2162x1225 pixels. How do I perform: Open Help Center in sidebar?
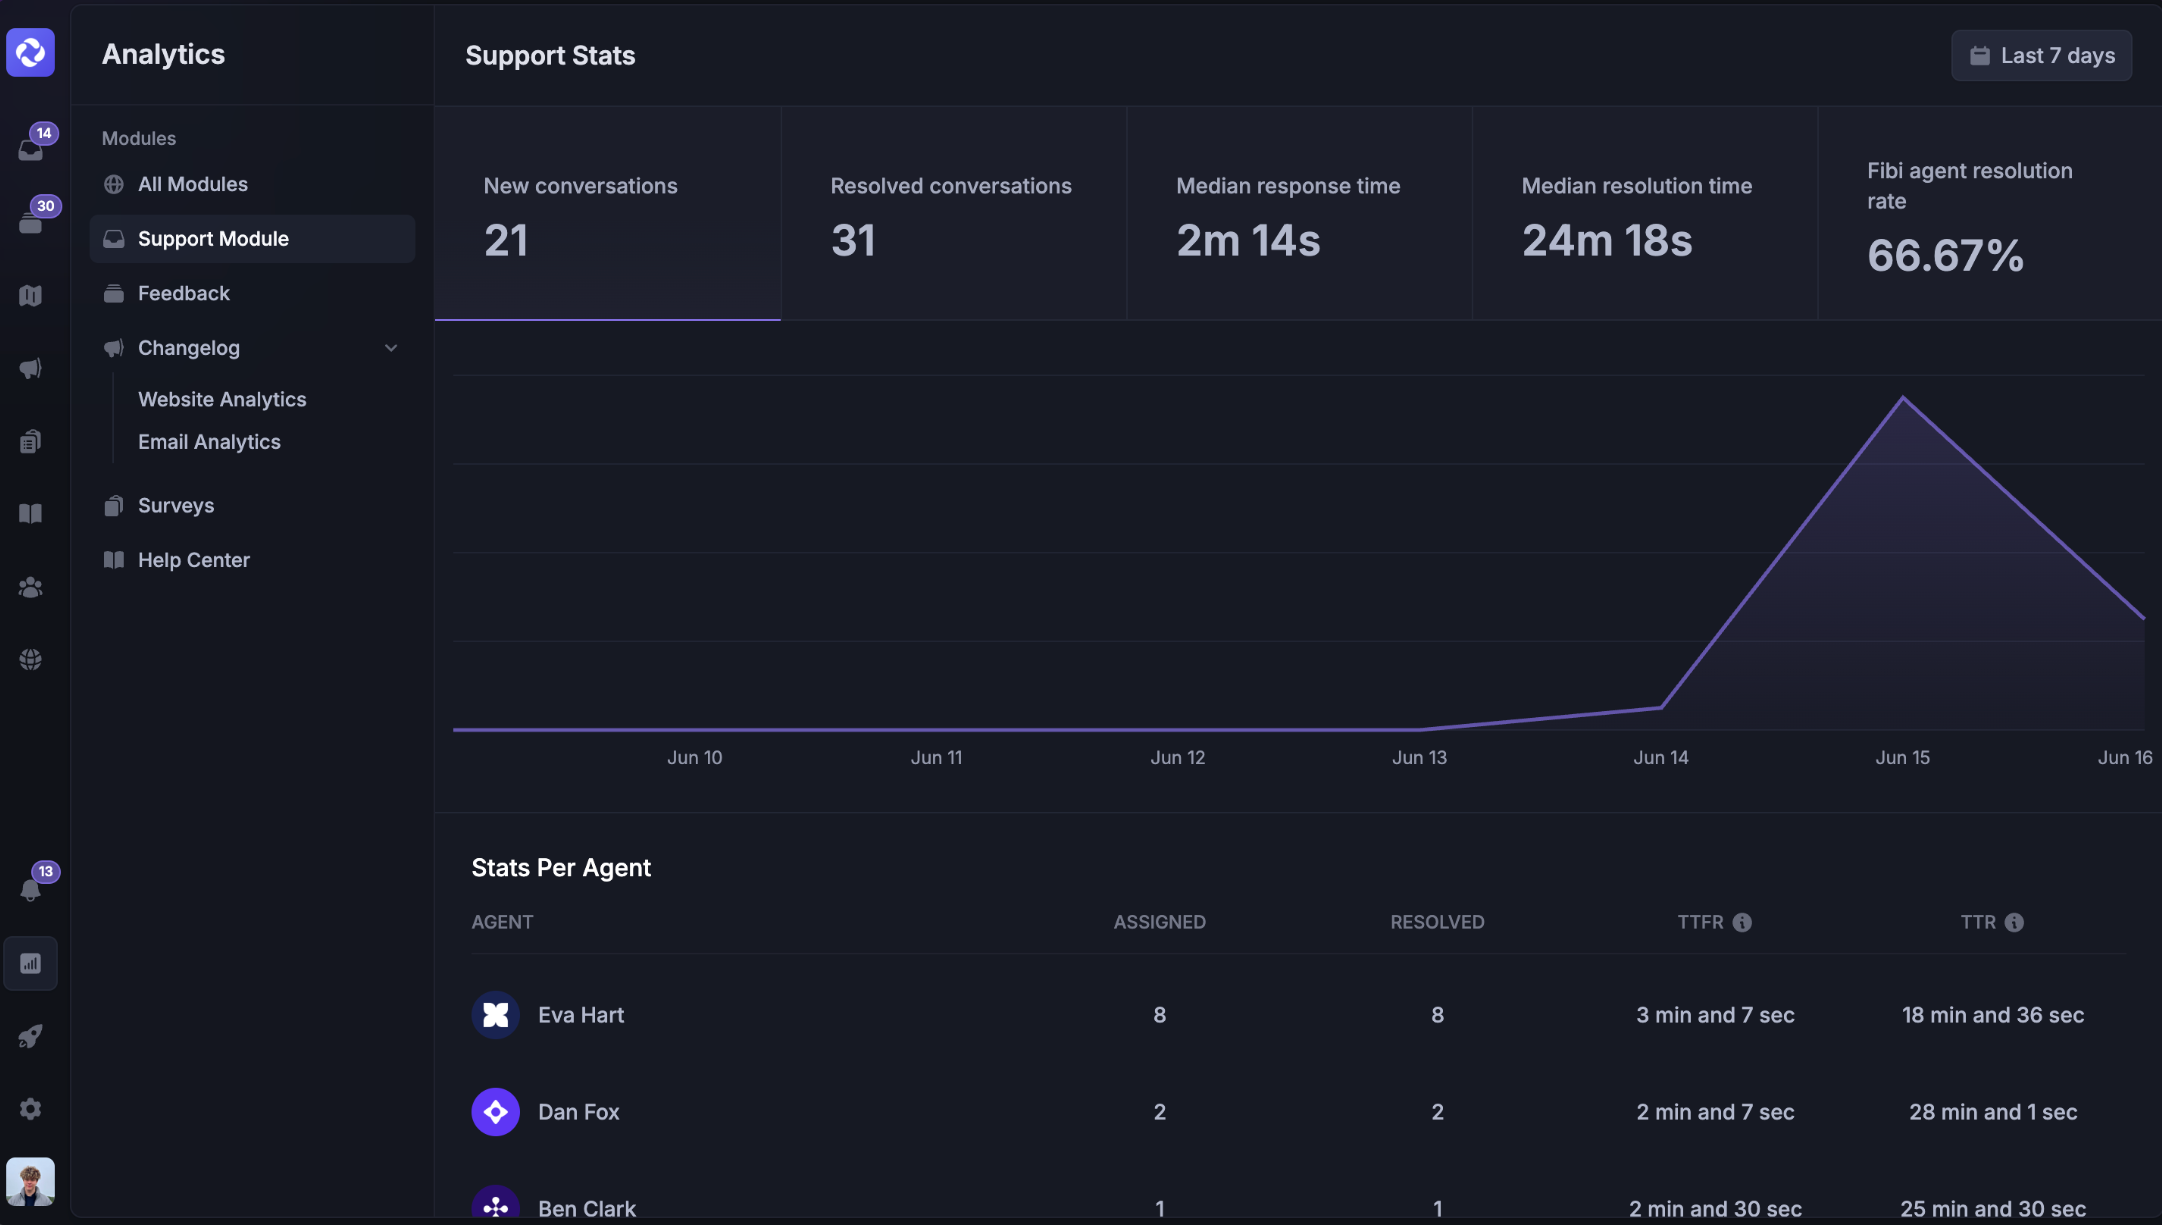[193, 560]
